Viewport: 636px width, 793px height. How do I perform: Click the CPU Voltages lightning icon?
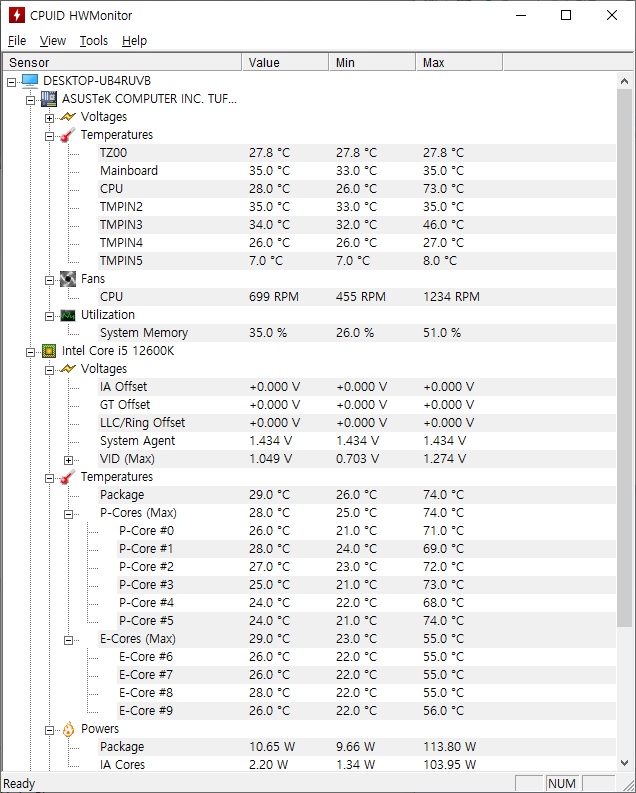pyautogui.click(x=68, y=369)
